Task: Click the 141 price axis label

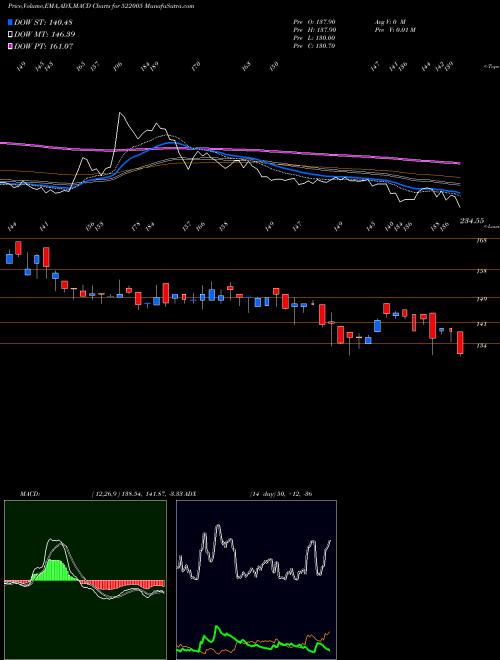Action: pyautogui.click(x=481, y=324)
